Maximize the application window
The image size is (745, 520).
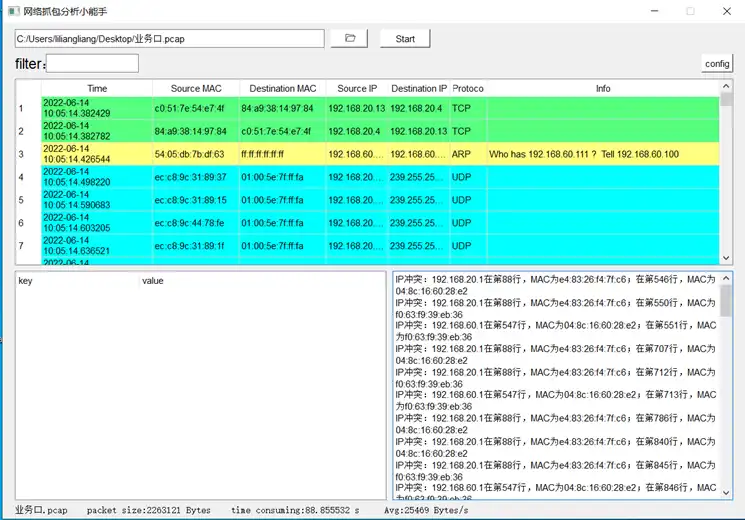(x=690, y=11)
